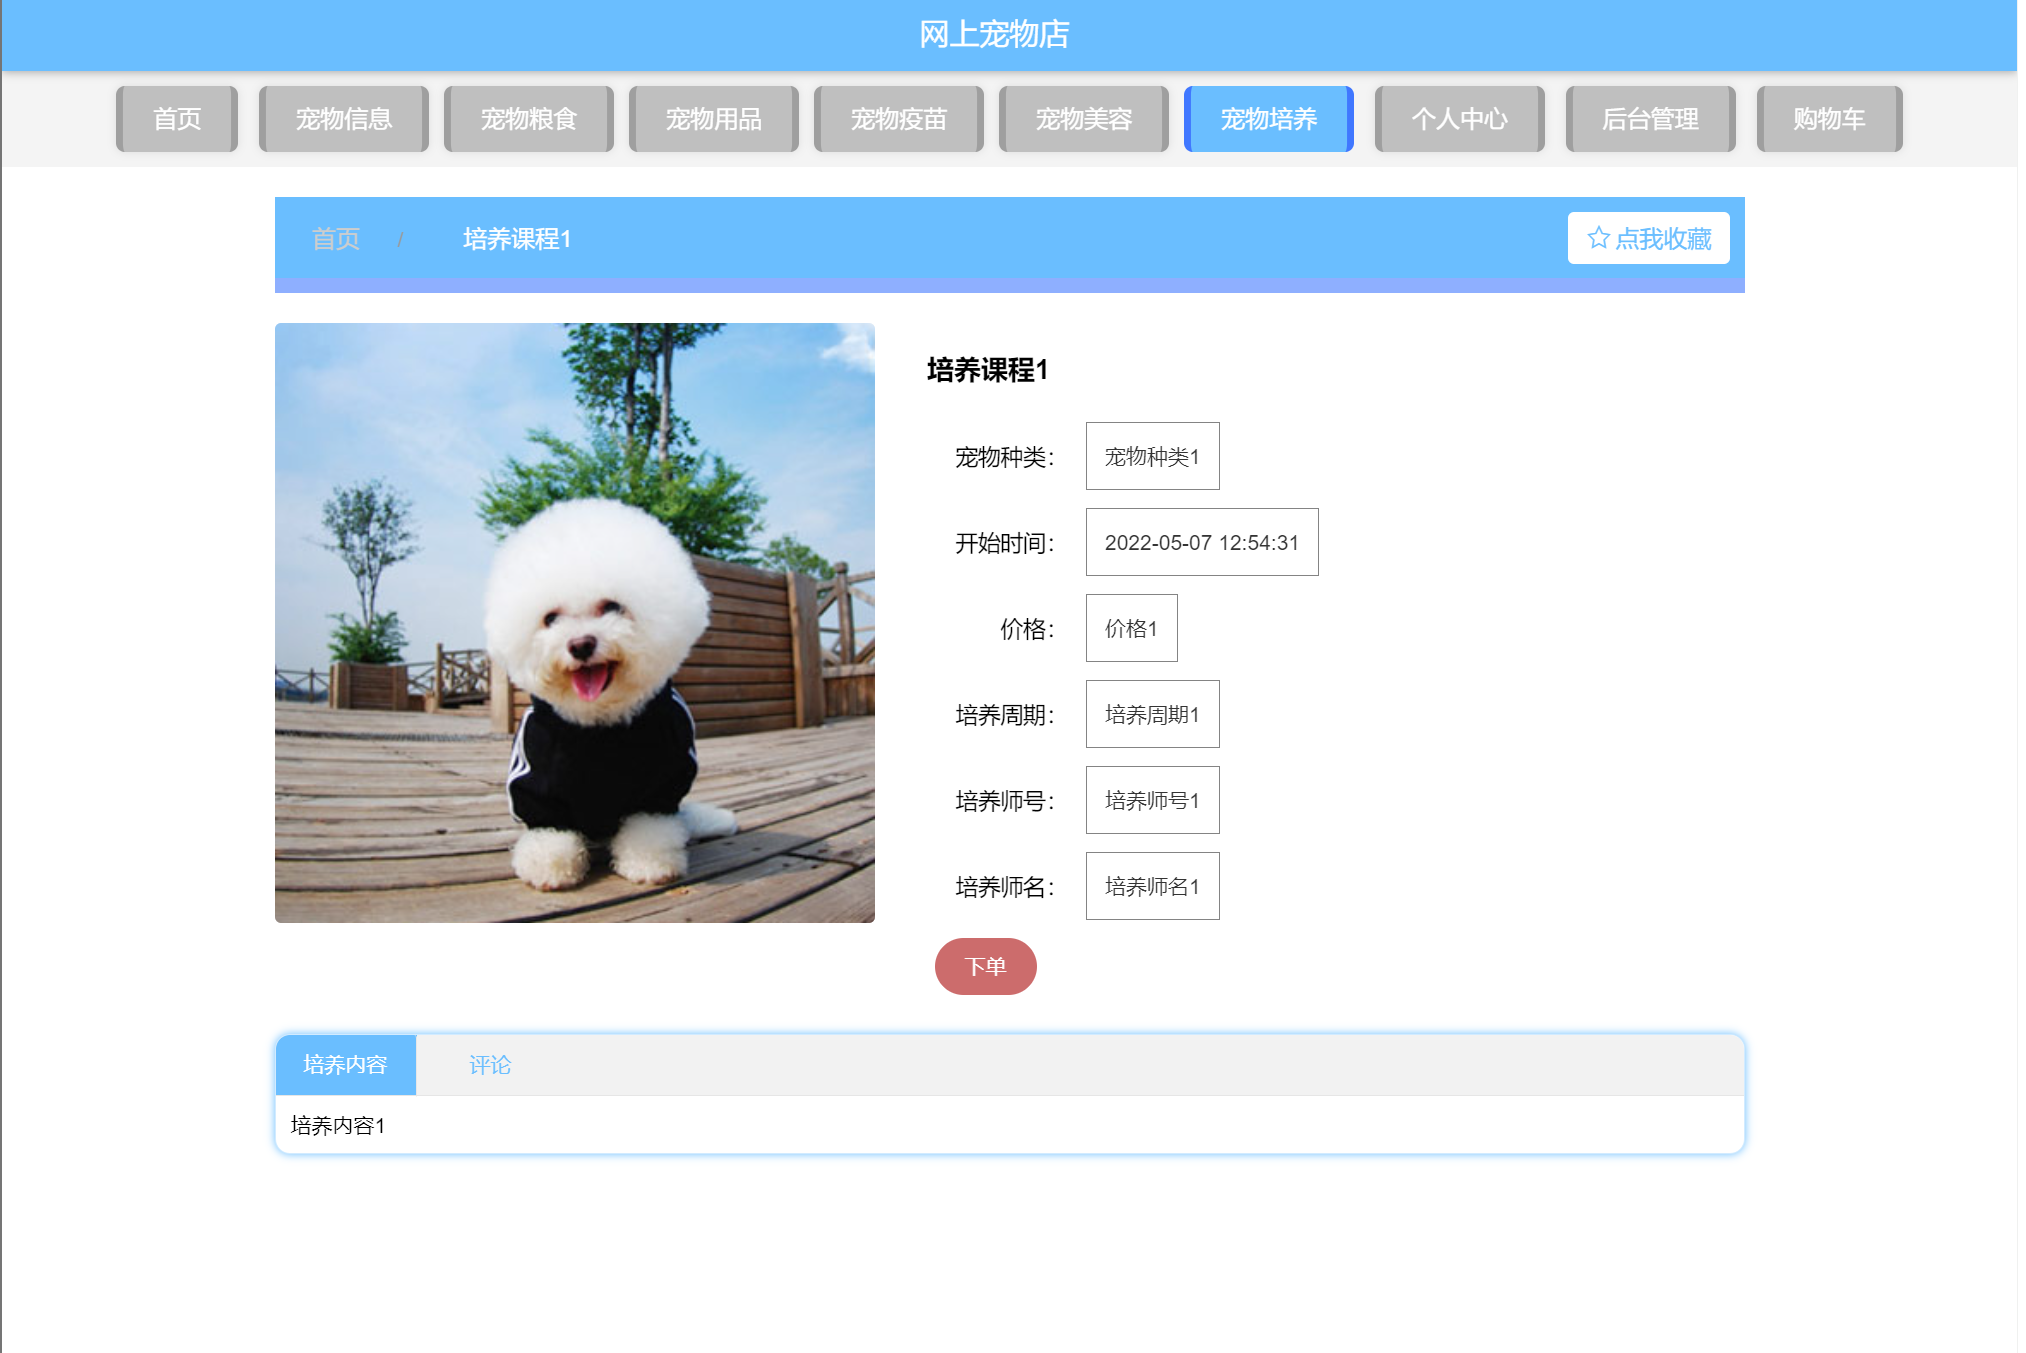Open the 购物车 shopping cart
Viewport: 2026px width, 1353px height.
point(1828,119)
